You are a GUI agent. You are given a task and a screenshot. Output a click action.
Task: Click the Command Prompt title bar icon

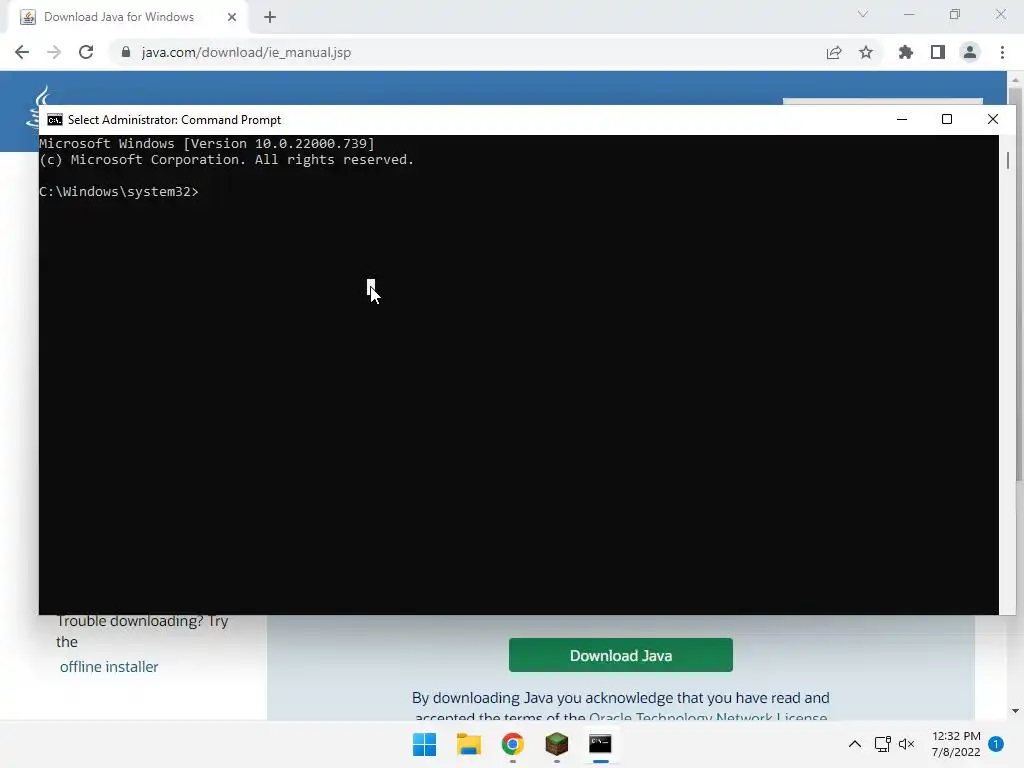(55, 120)
